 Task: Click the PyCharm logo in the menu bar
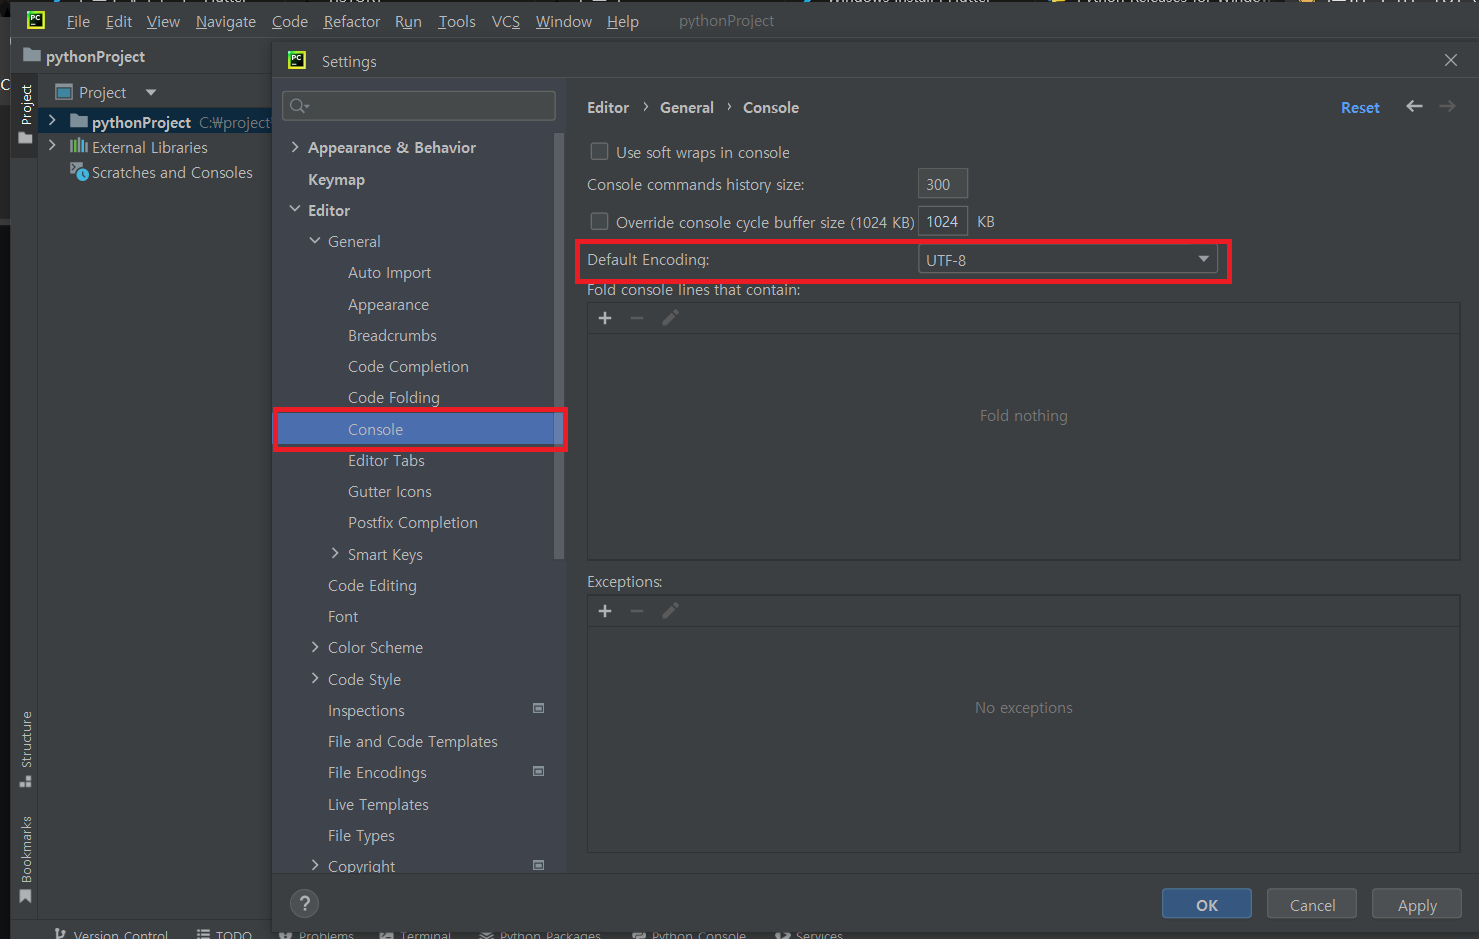[x=36, y=20]
